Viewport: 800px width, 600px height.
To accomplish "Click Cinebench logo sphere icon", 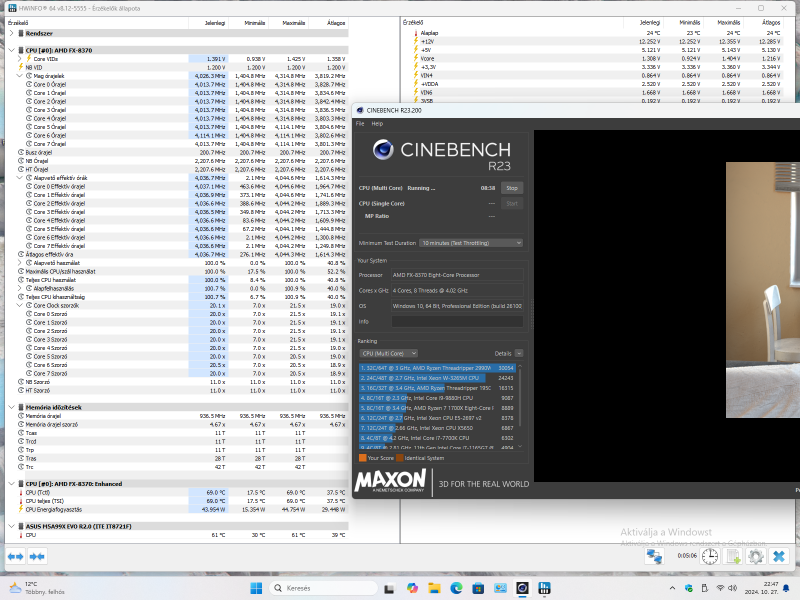I will click(383, 149).
